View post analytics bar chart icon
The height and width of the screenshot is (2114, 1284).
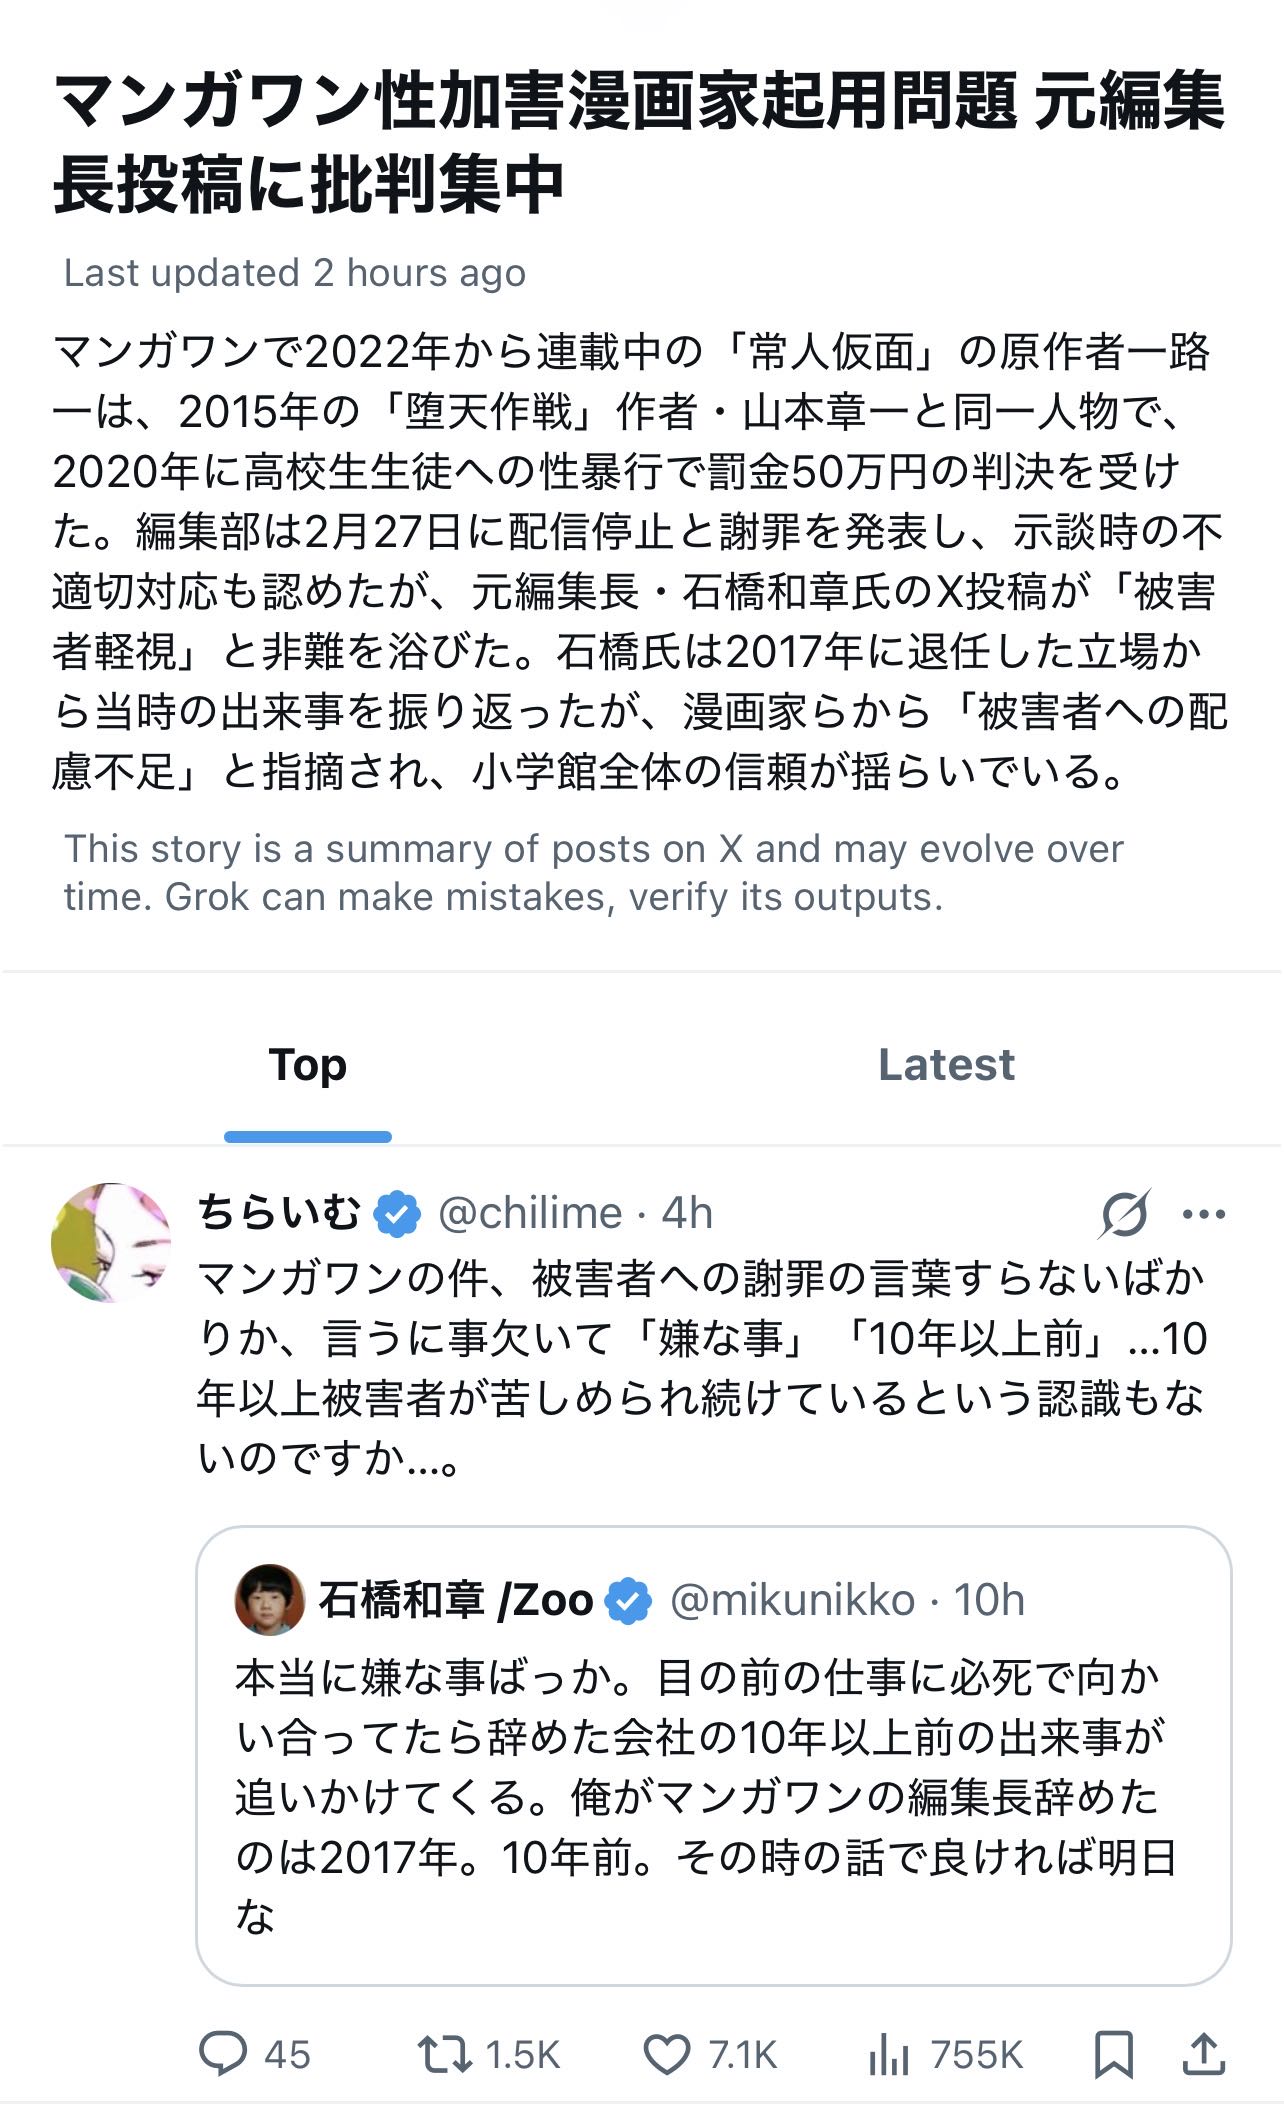(888, 2053)
